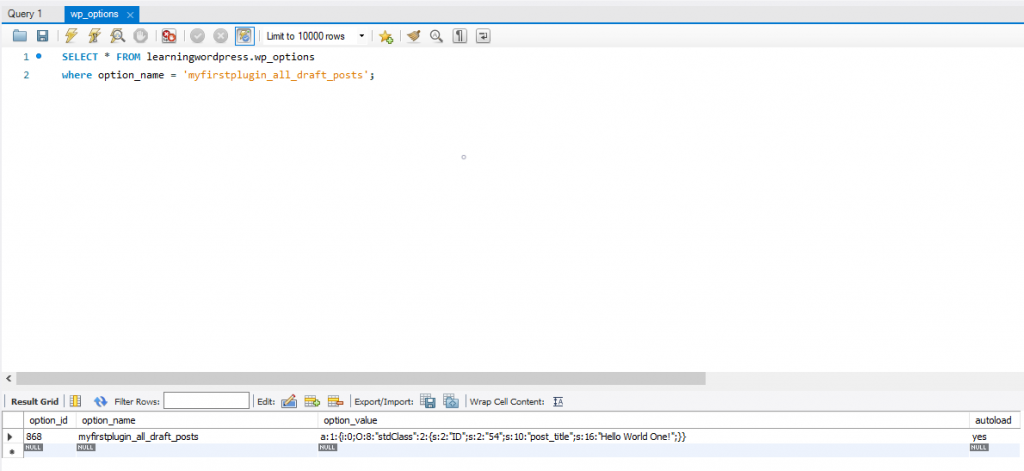Click the option_name column header
This screenshot has height=471, width=1024.
click(108, 421)
